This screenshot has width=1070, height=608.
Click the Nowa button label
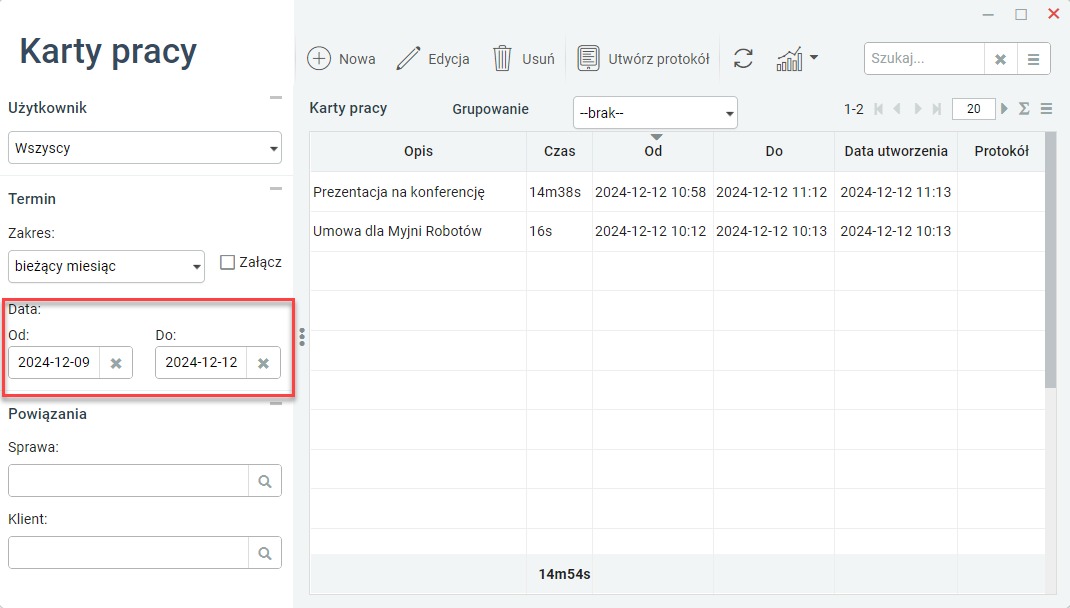pos(357,59)
